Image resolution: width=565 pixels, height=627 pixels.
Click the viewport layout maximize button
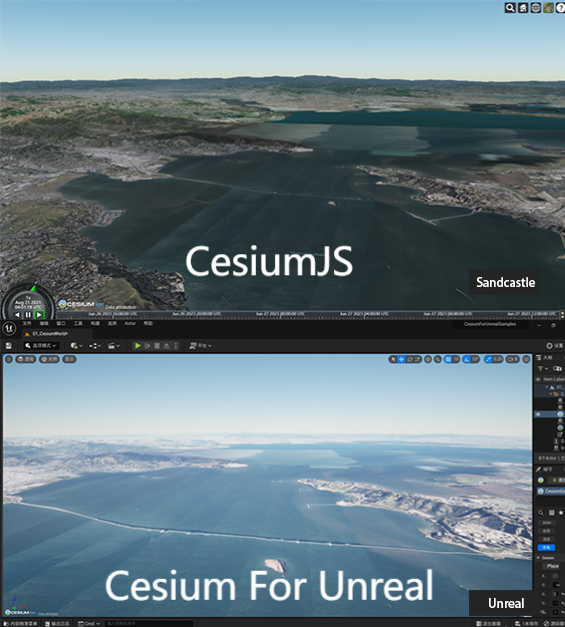point(526,359)
